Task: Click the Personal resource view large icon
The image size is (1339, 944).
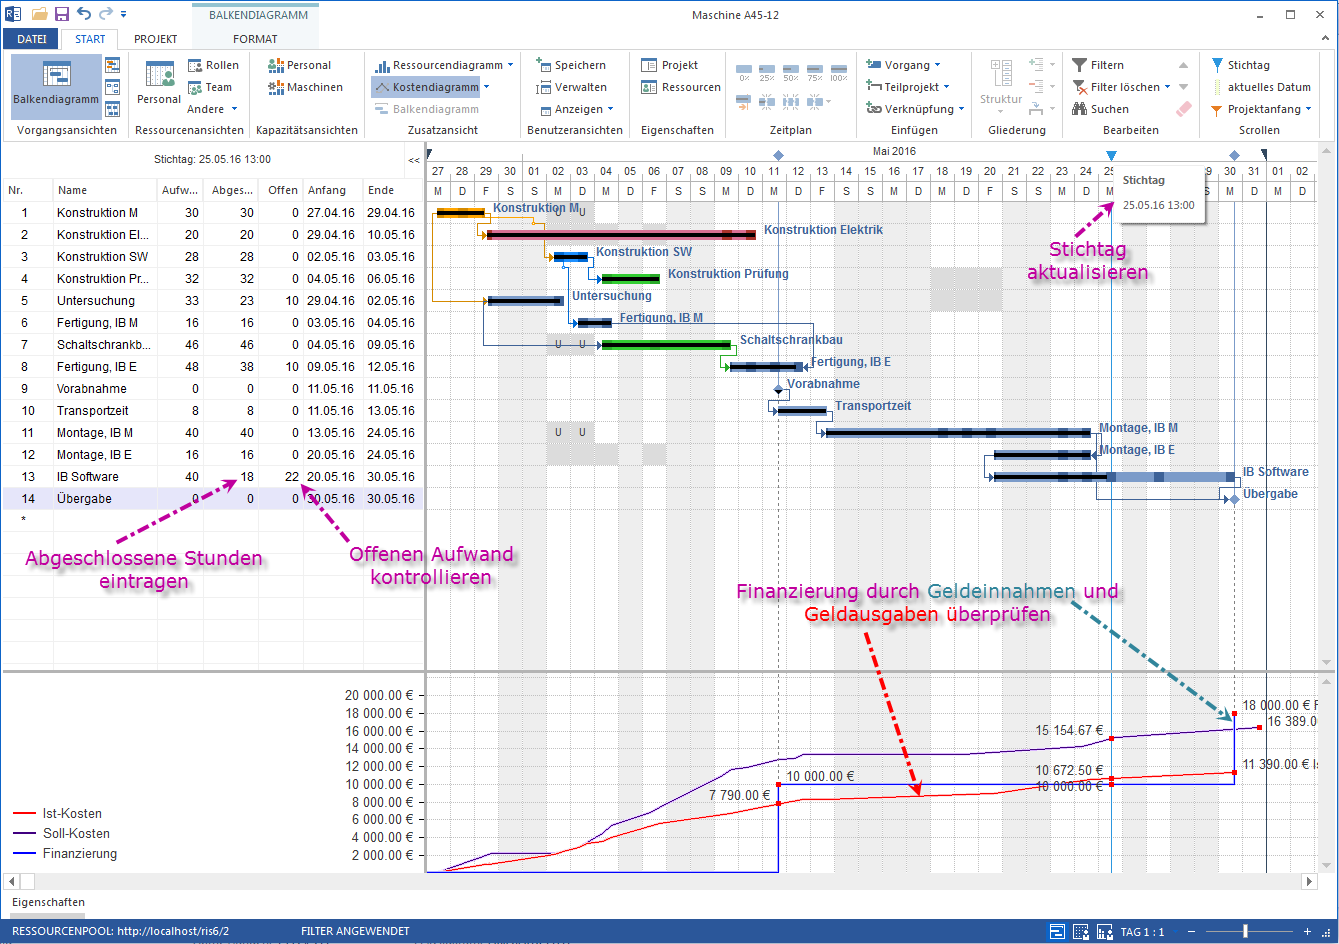Action: pos(159,78)
